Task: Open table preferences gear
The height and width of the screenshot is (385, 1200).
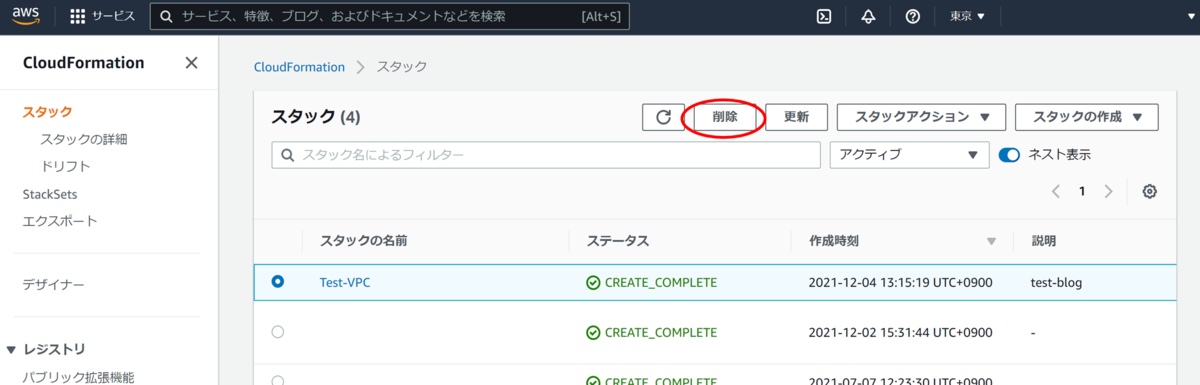Action: pyautogui.click(x=1150, y=192)
